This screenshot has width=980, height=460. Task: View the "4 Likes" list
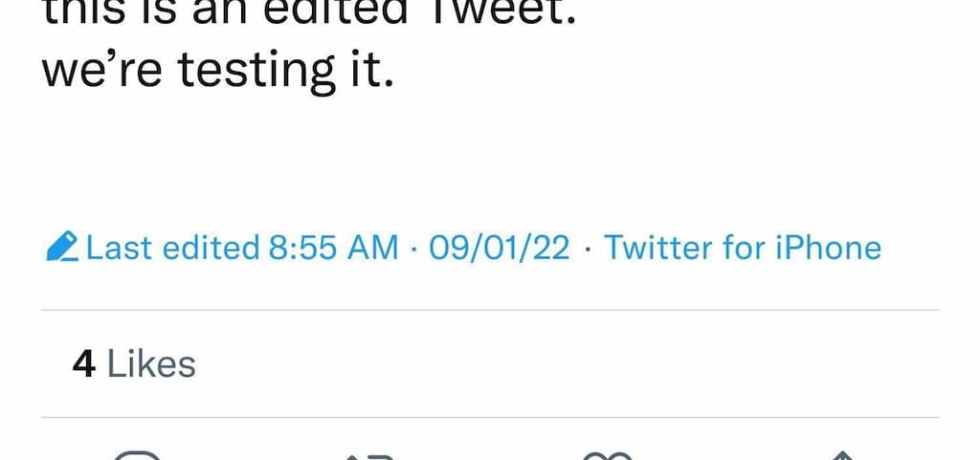click(134, 364)
